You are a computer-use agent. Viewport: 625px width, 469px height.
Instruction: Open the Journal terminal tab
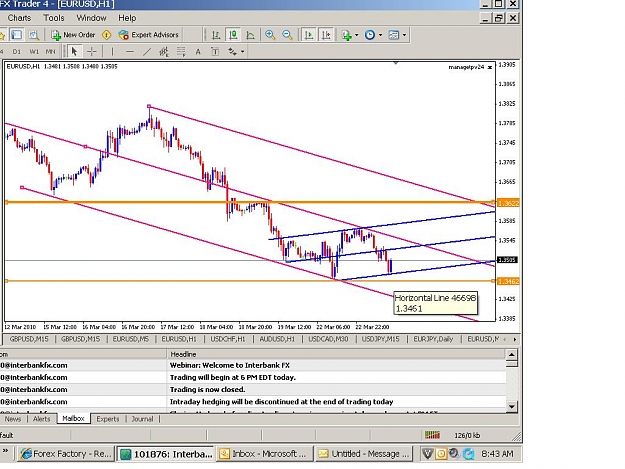(142, 419)
